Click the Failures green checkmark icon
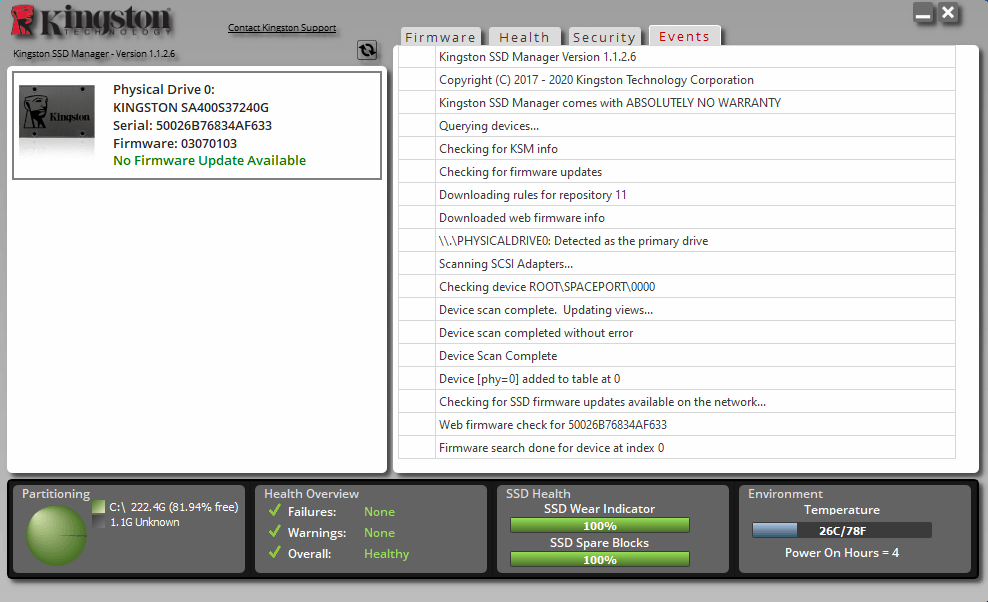This screenshot has height=602, width=988. (x=275, y=511)
